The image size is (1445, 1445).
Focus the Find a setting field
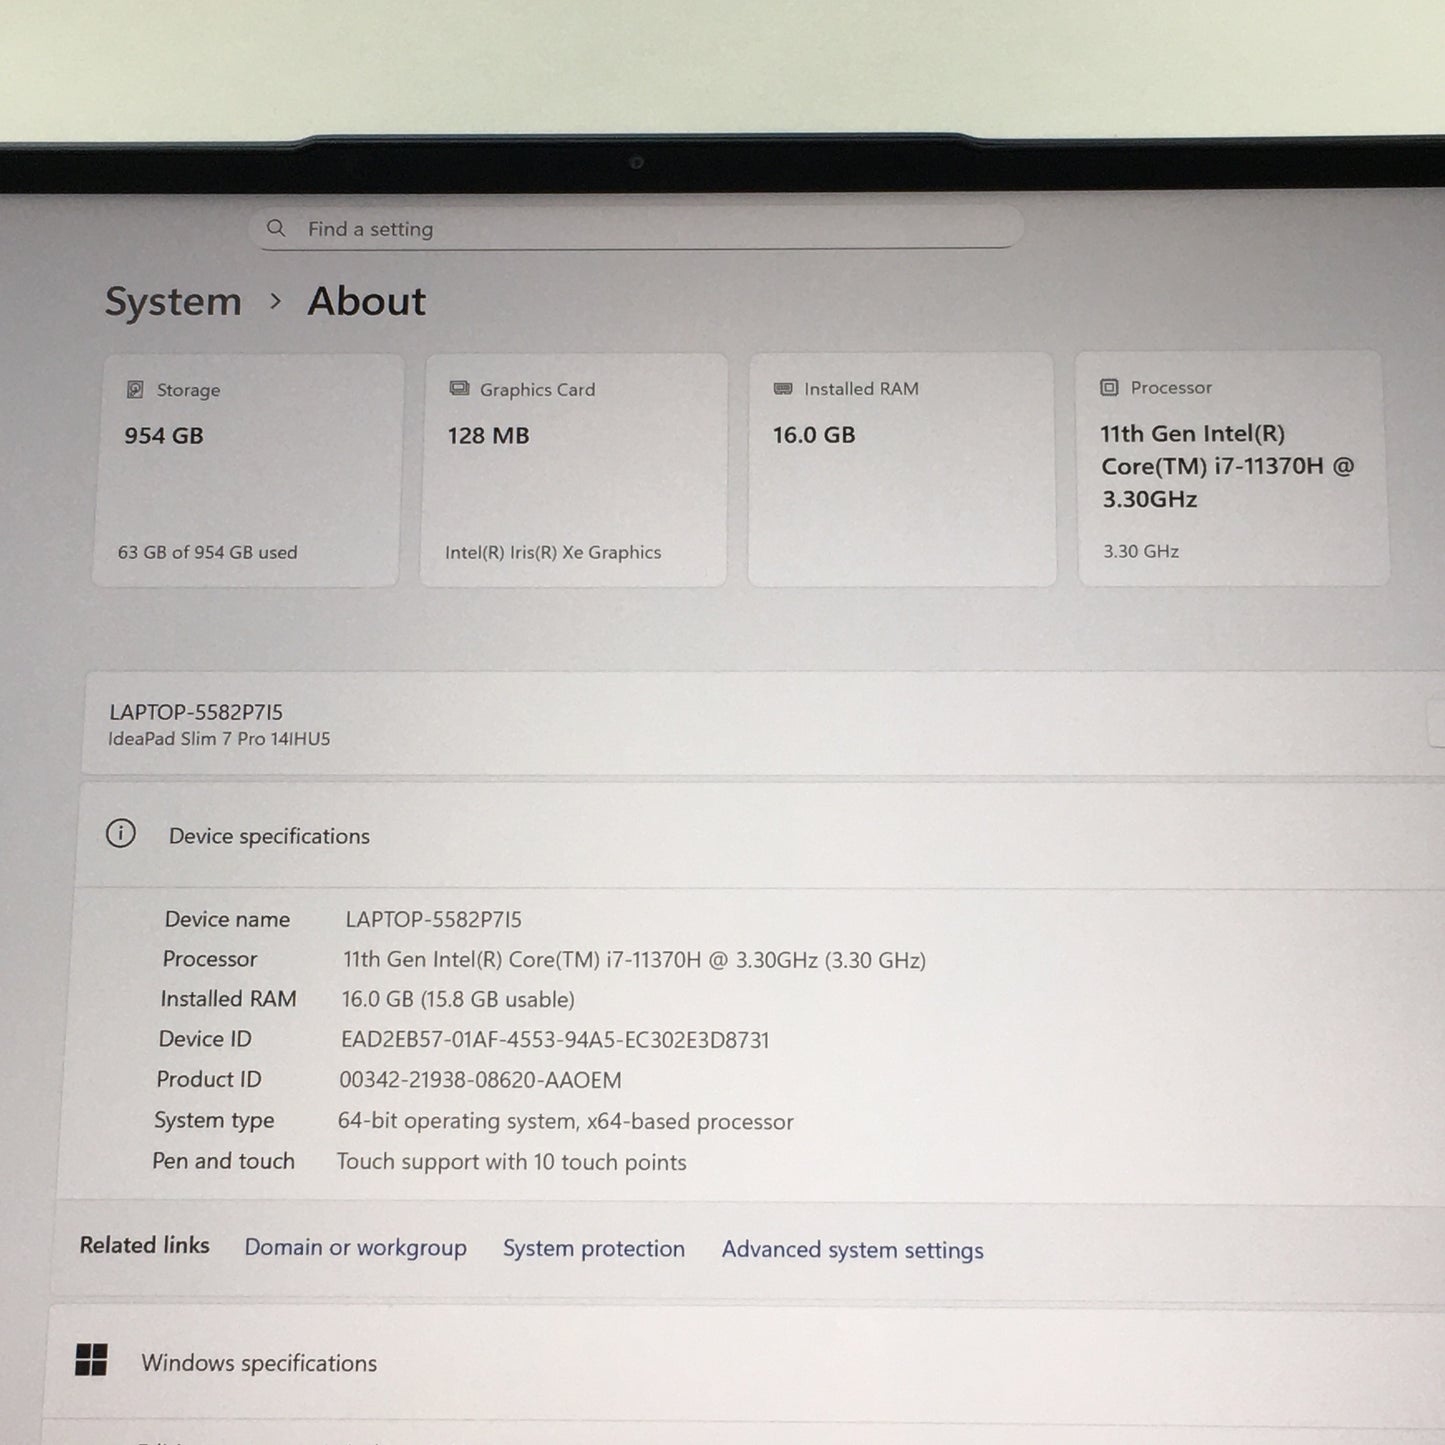(x=637, y=228)
